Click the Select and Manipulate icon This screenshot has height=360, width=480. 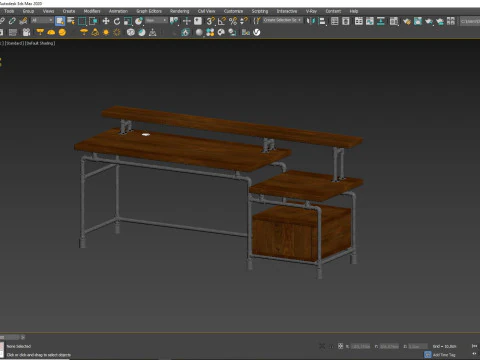[x=187, y=21]
